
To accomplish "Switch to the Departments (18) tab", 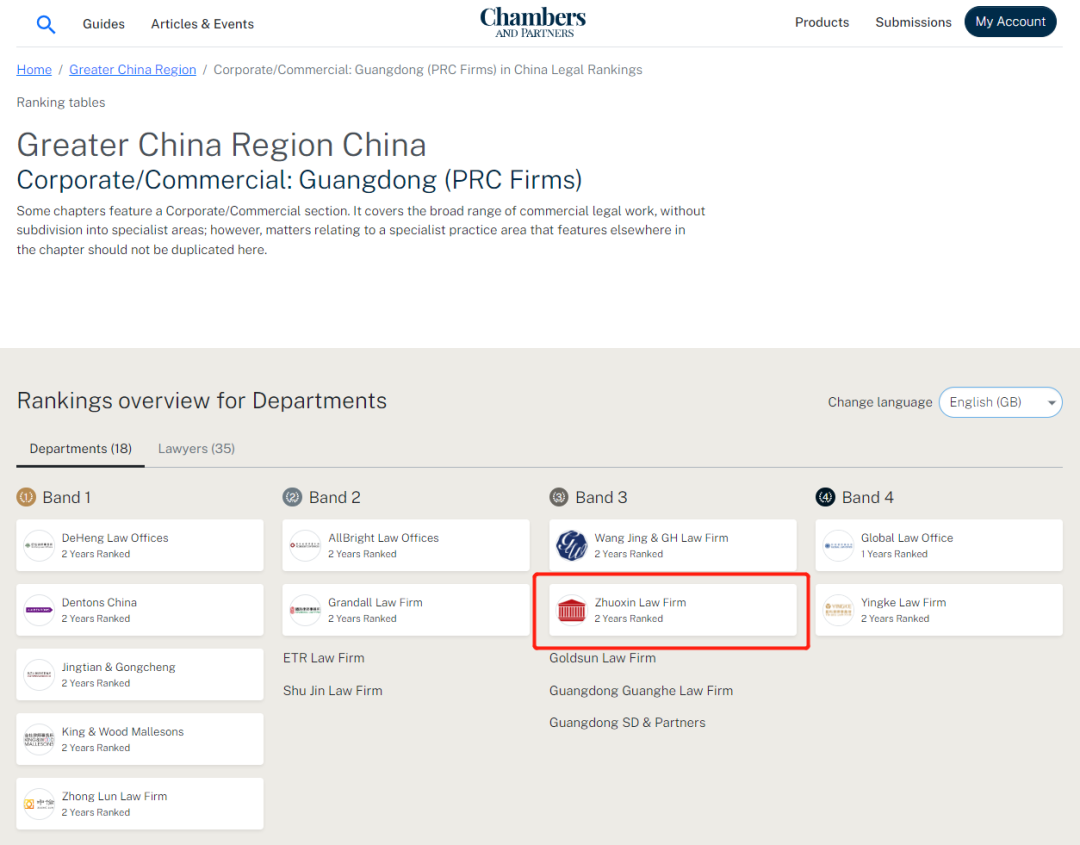I will [81, 449].
